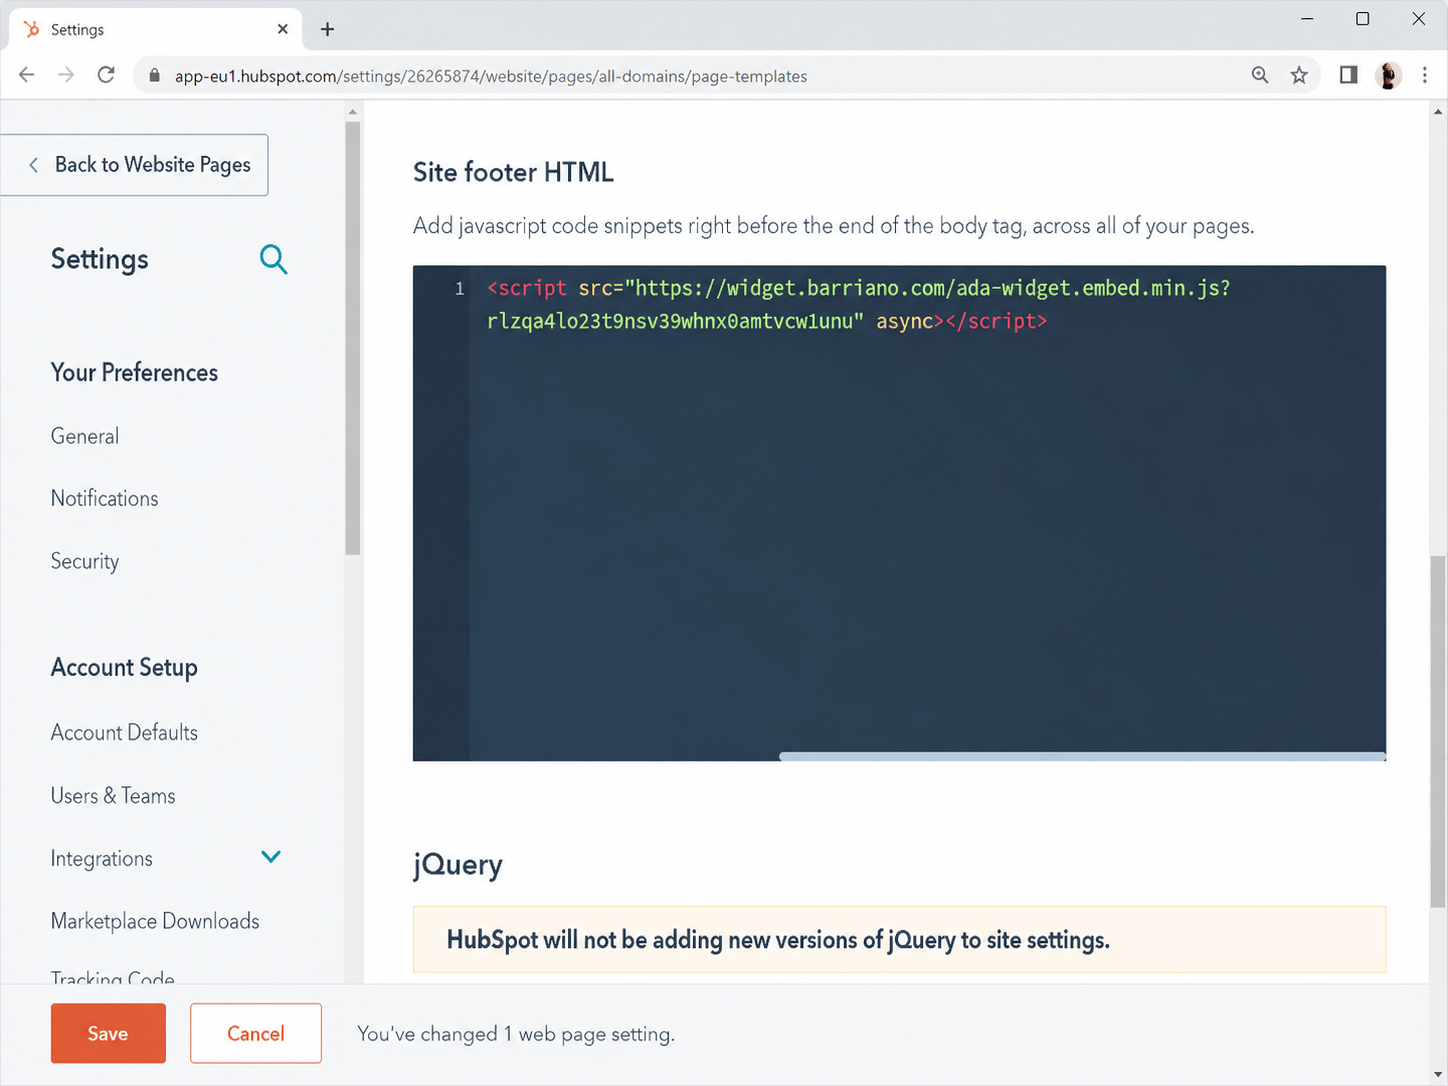The height and width of the screenshot is (1086, 1448).
Task: Click the code editor horizontal scrollbar
Action: click(1082, 756)
